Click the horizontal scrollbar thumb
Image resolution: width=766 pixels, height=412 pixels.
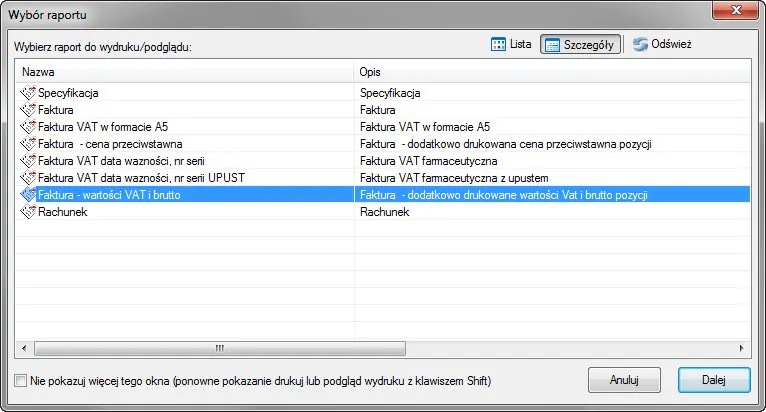220,348
